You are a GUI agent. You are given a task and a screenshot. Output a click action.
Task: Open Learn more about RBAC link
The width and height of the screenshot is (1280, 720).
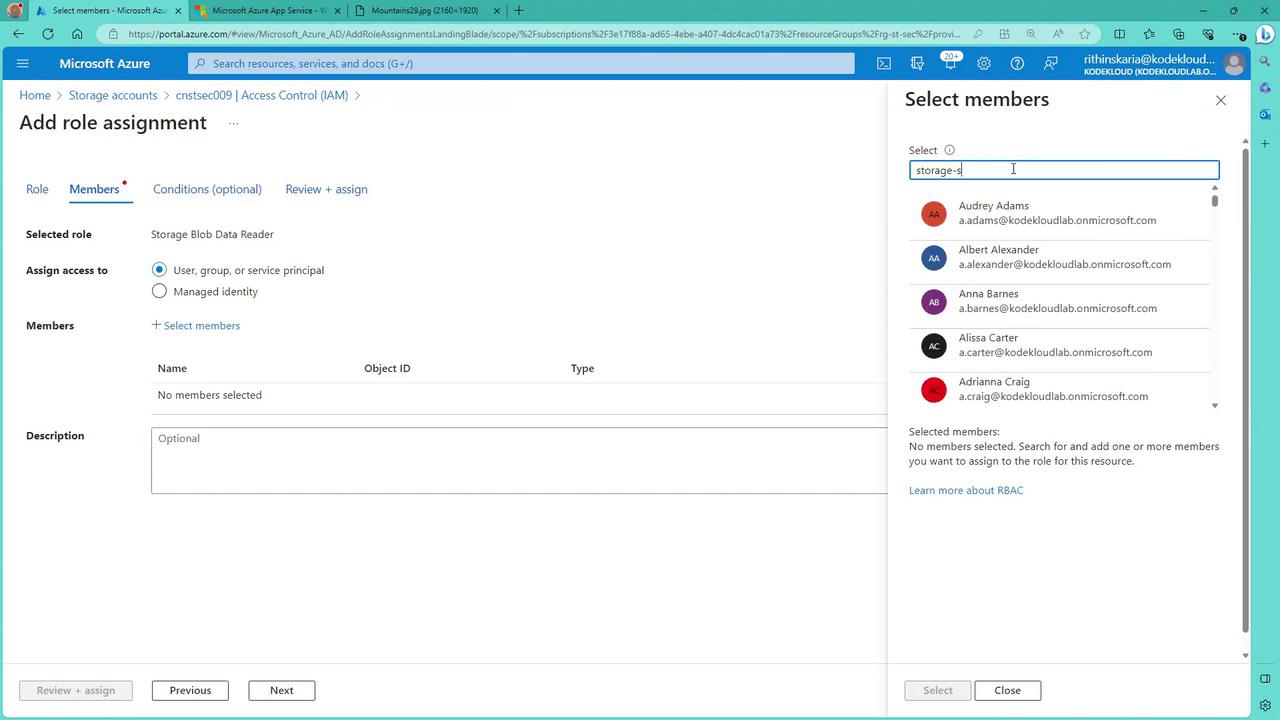pos(966,490)
